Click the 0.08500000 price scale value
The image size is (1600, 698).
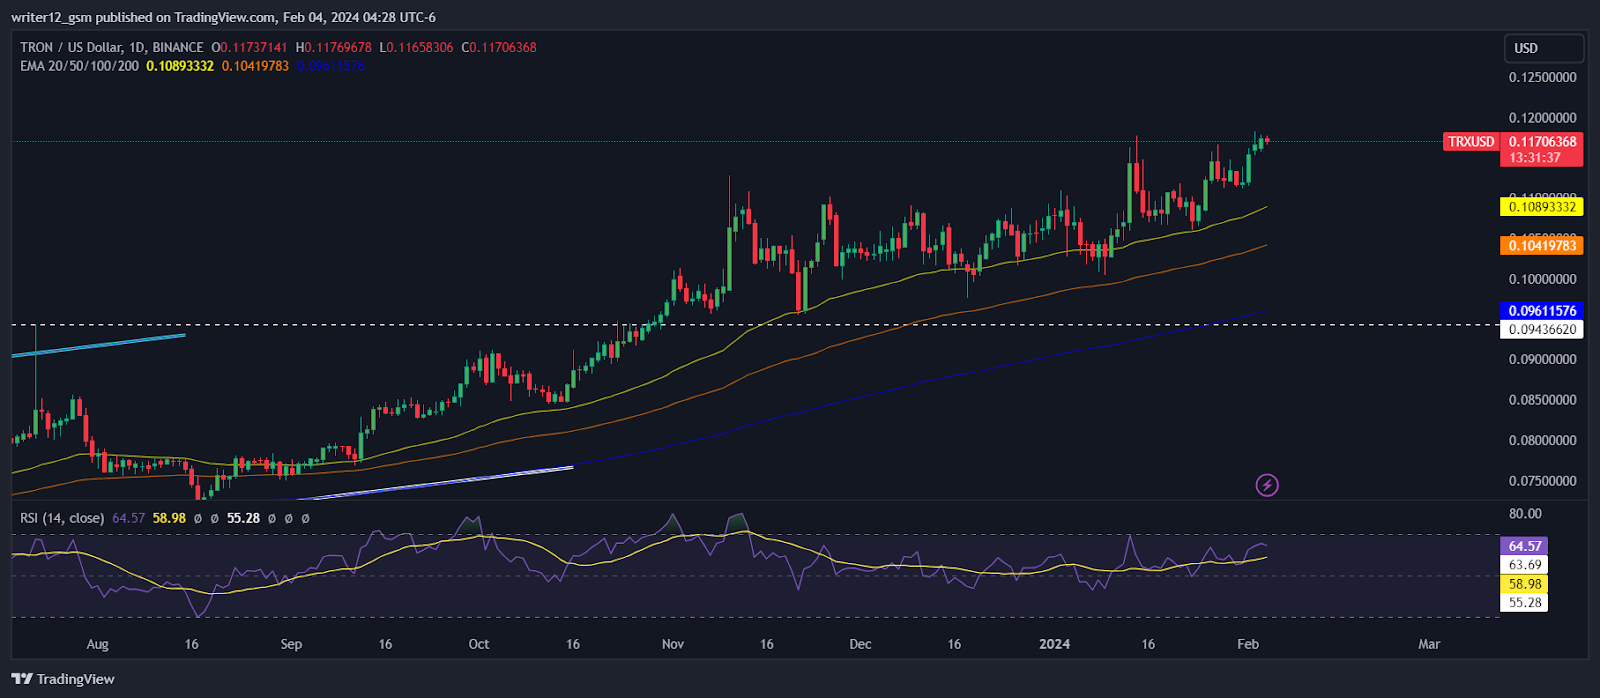[x=1542, y=400]
